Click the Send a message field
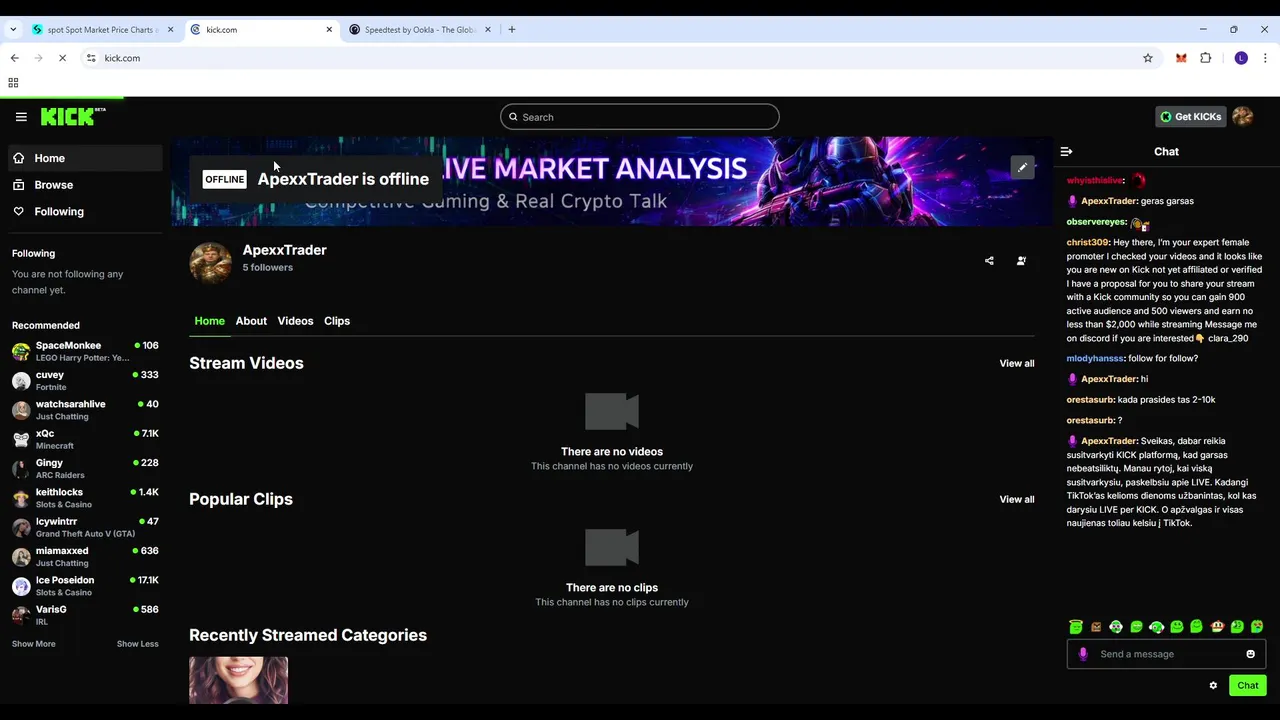 [x=1166, y=654]
